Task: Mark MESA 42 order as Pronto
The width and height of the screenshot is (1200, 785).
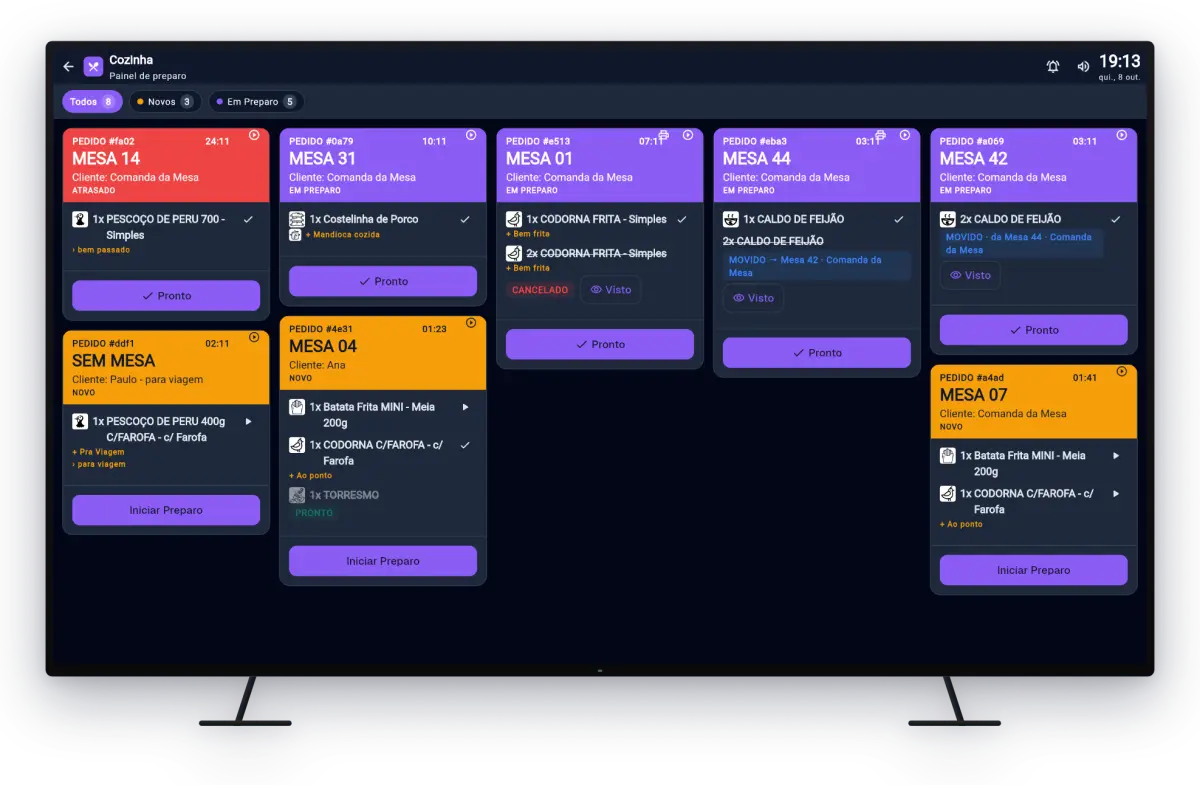Action: (x=1034, y=330)
